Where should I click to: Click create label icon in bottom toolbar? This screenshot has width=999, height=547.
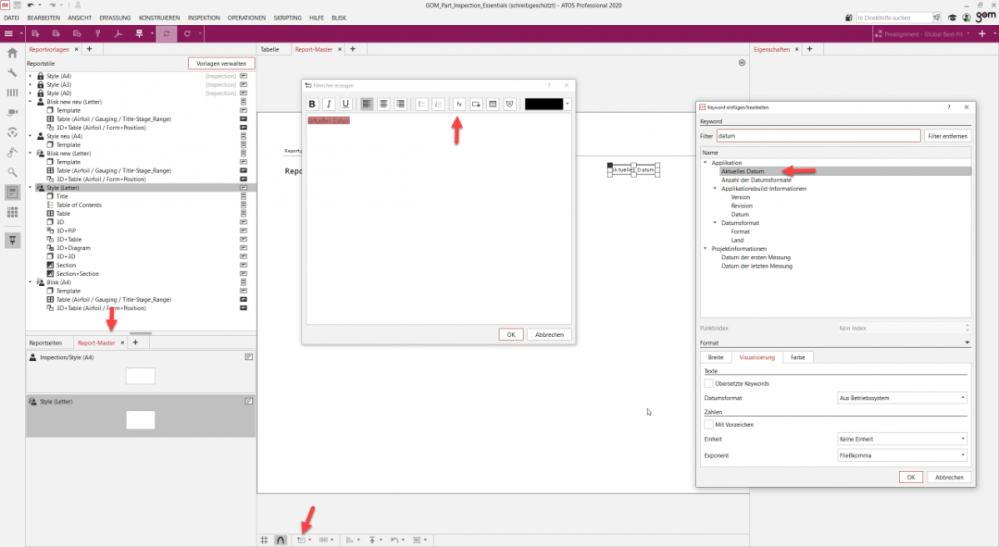[301, 540]
